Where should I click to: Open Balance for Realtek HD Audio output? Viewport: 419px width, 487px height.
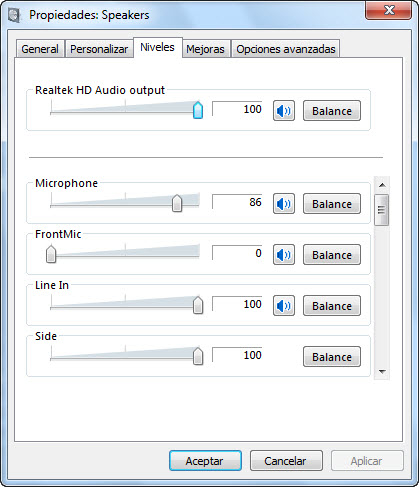coord(332,111)
